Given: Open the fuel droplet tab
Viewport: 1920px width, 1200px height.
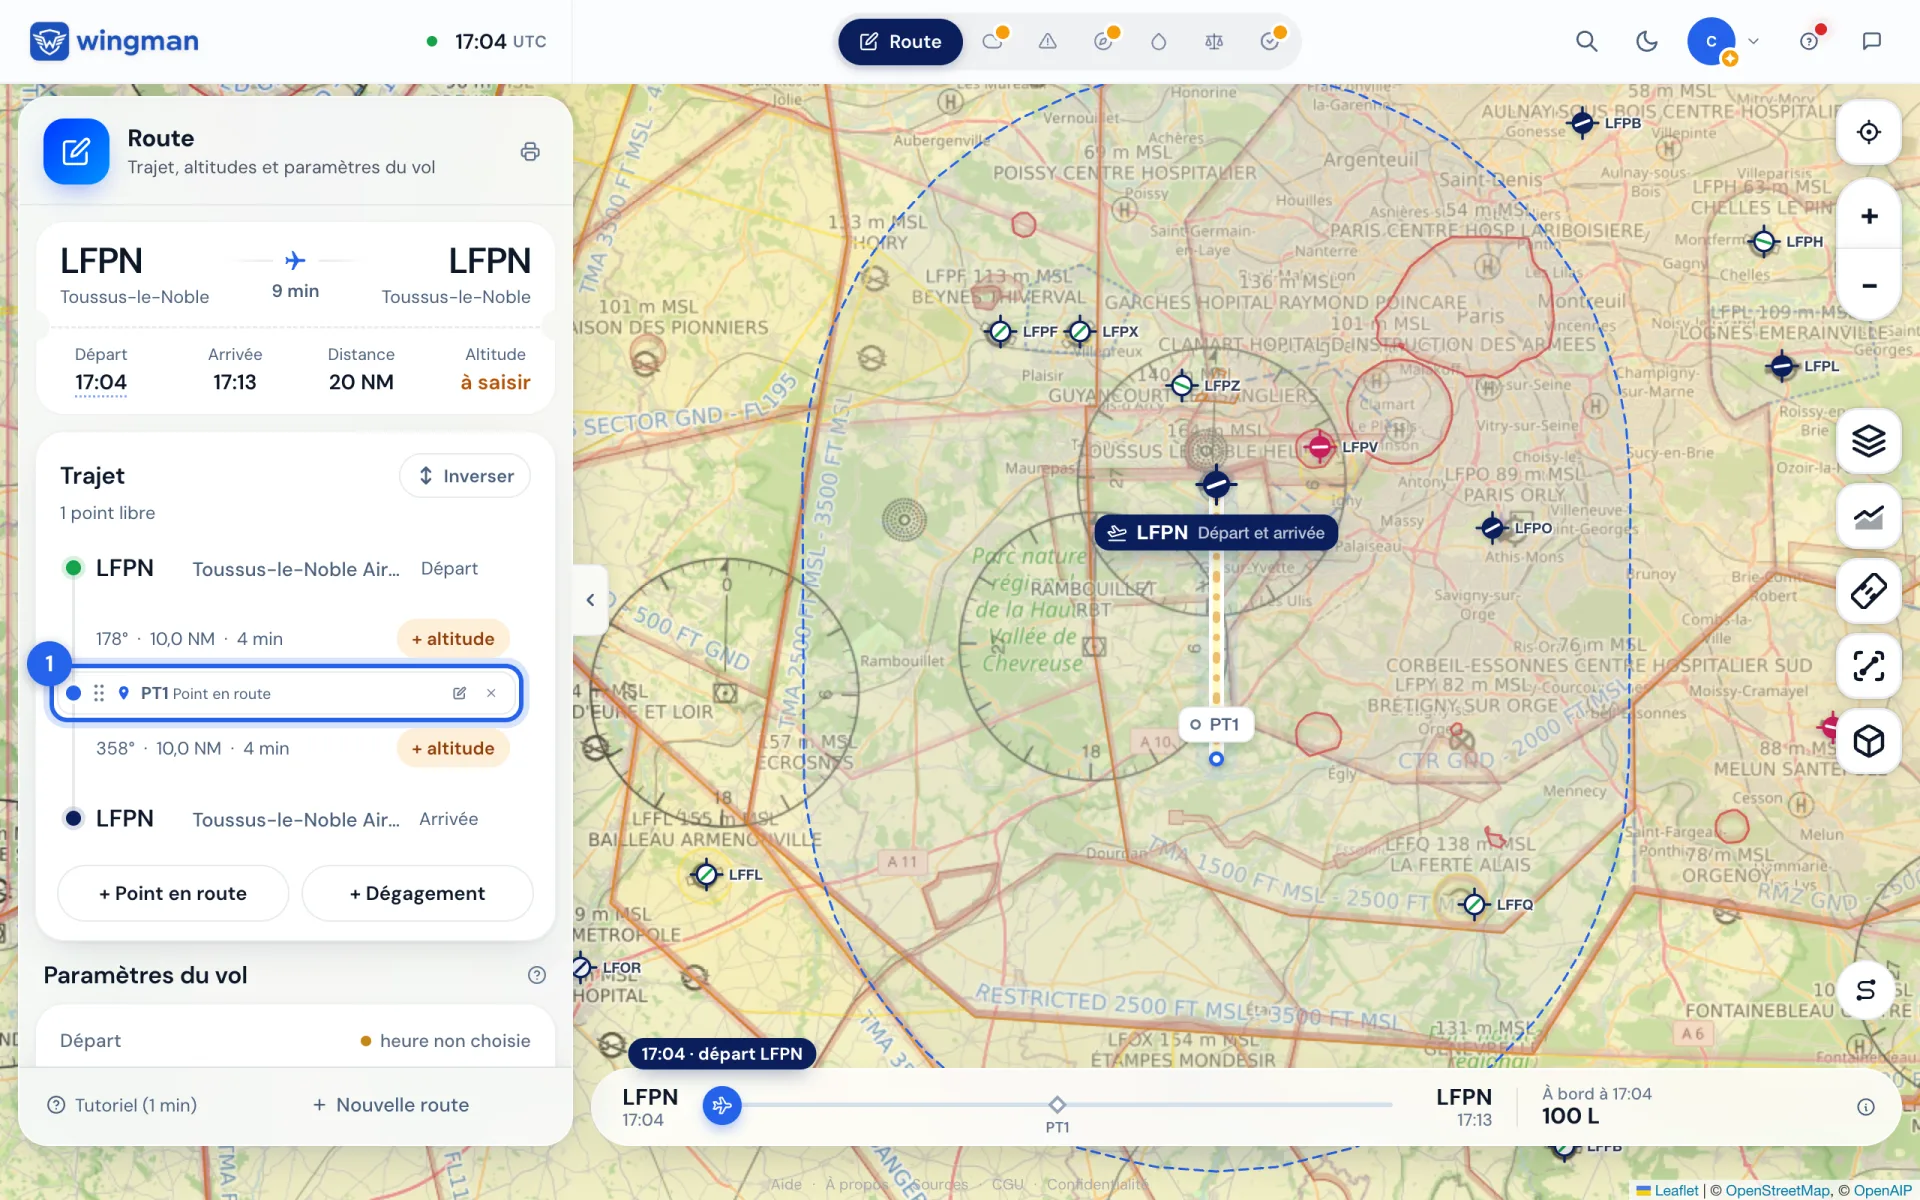Looking at the screenshot, I should 1158,41.
